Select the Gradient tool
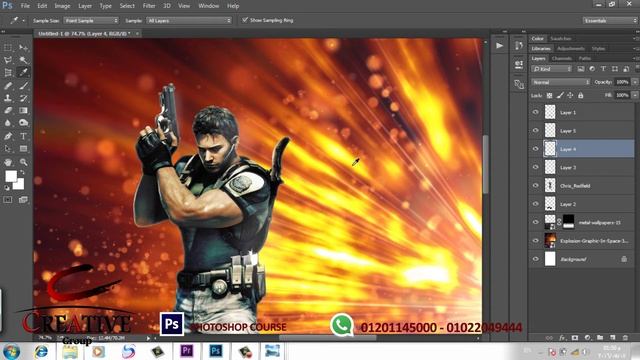 coord(23,110)
